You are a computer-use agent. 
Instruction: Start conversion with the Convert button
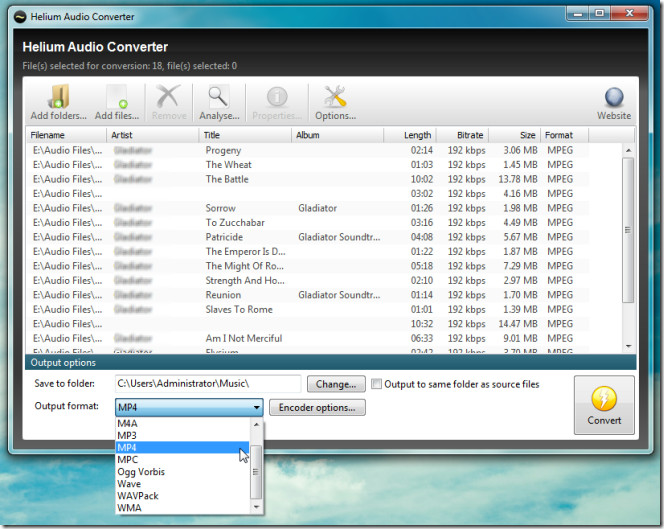tap(604, 405)
